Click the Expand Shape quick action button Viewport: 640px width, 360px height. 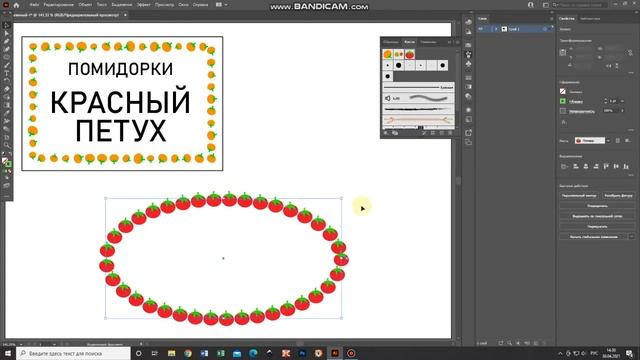pyautogui.click(x=618, y=196)
